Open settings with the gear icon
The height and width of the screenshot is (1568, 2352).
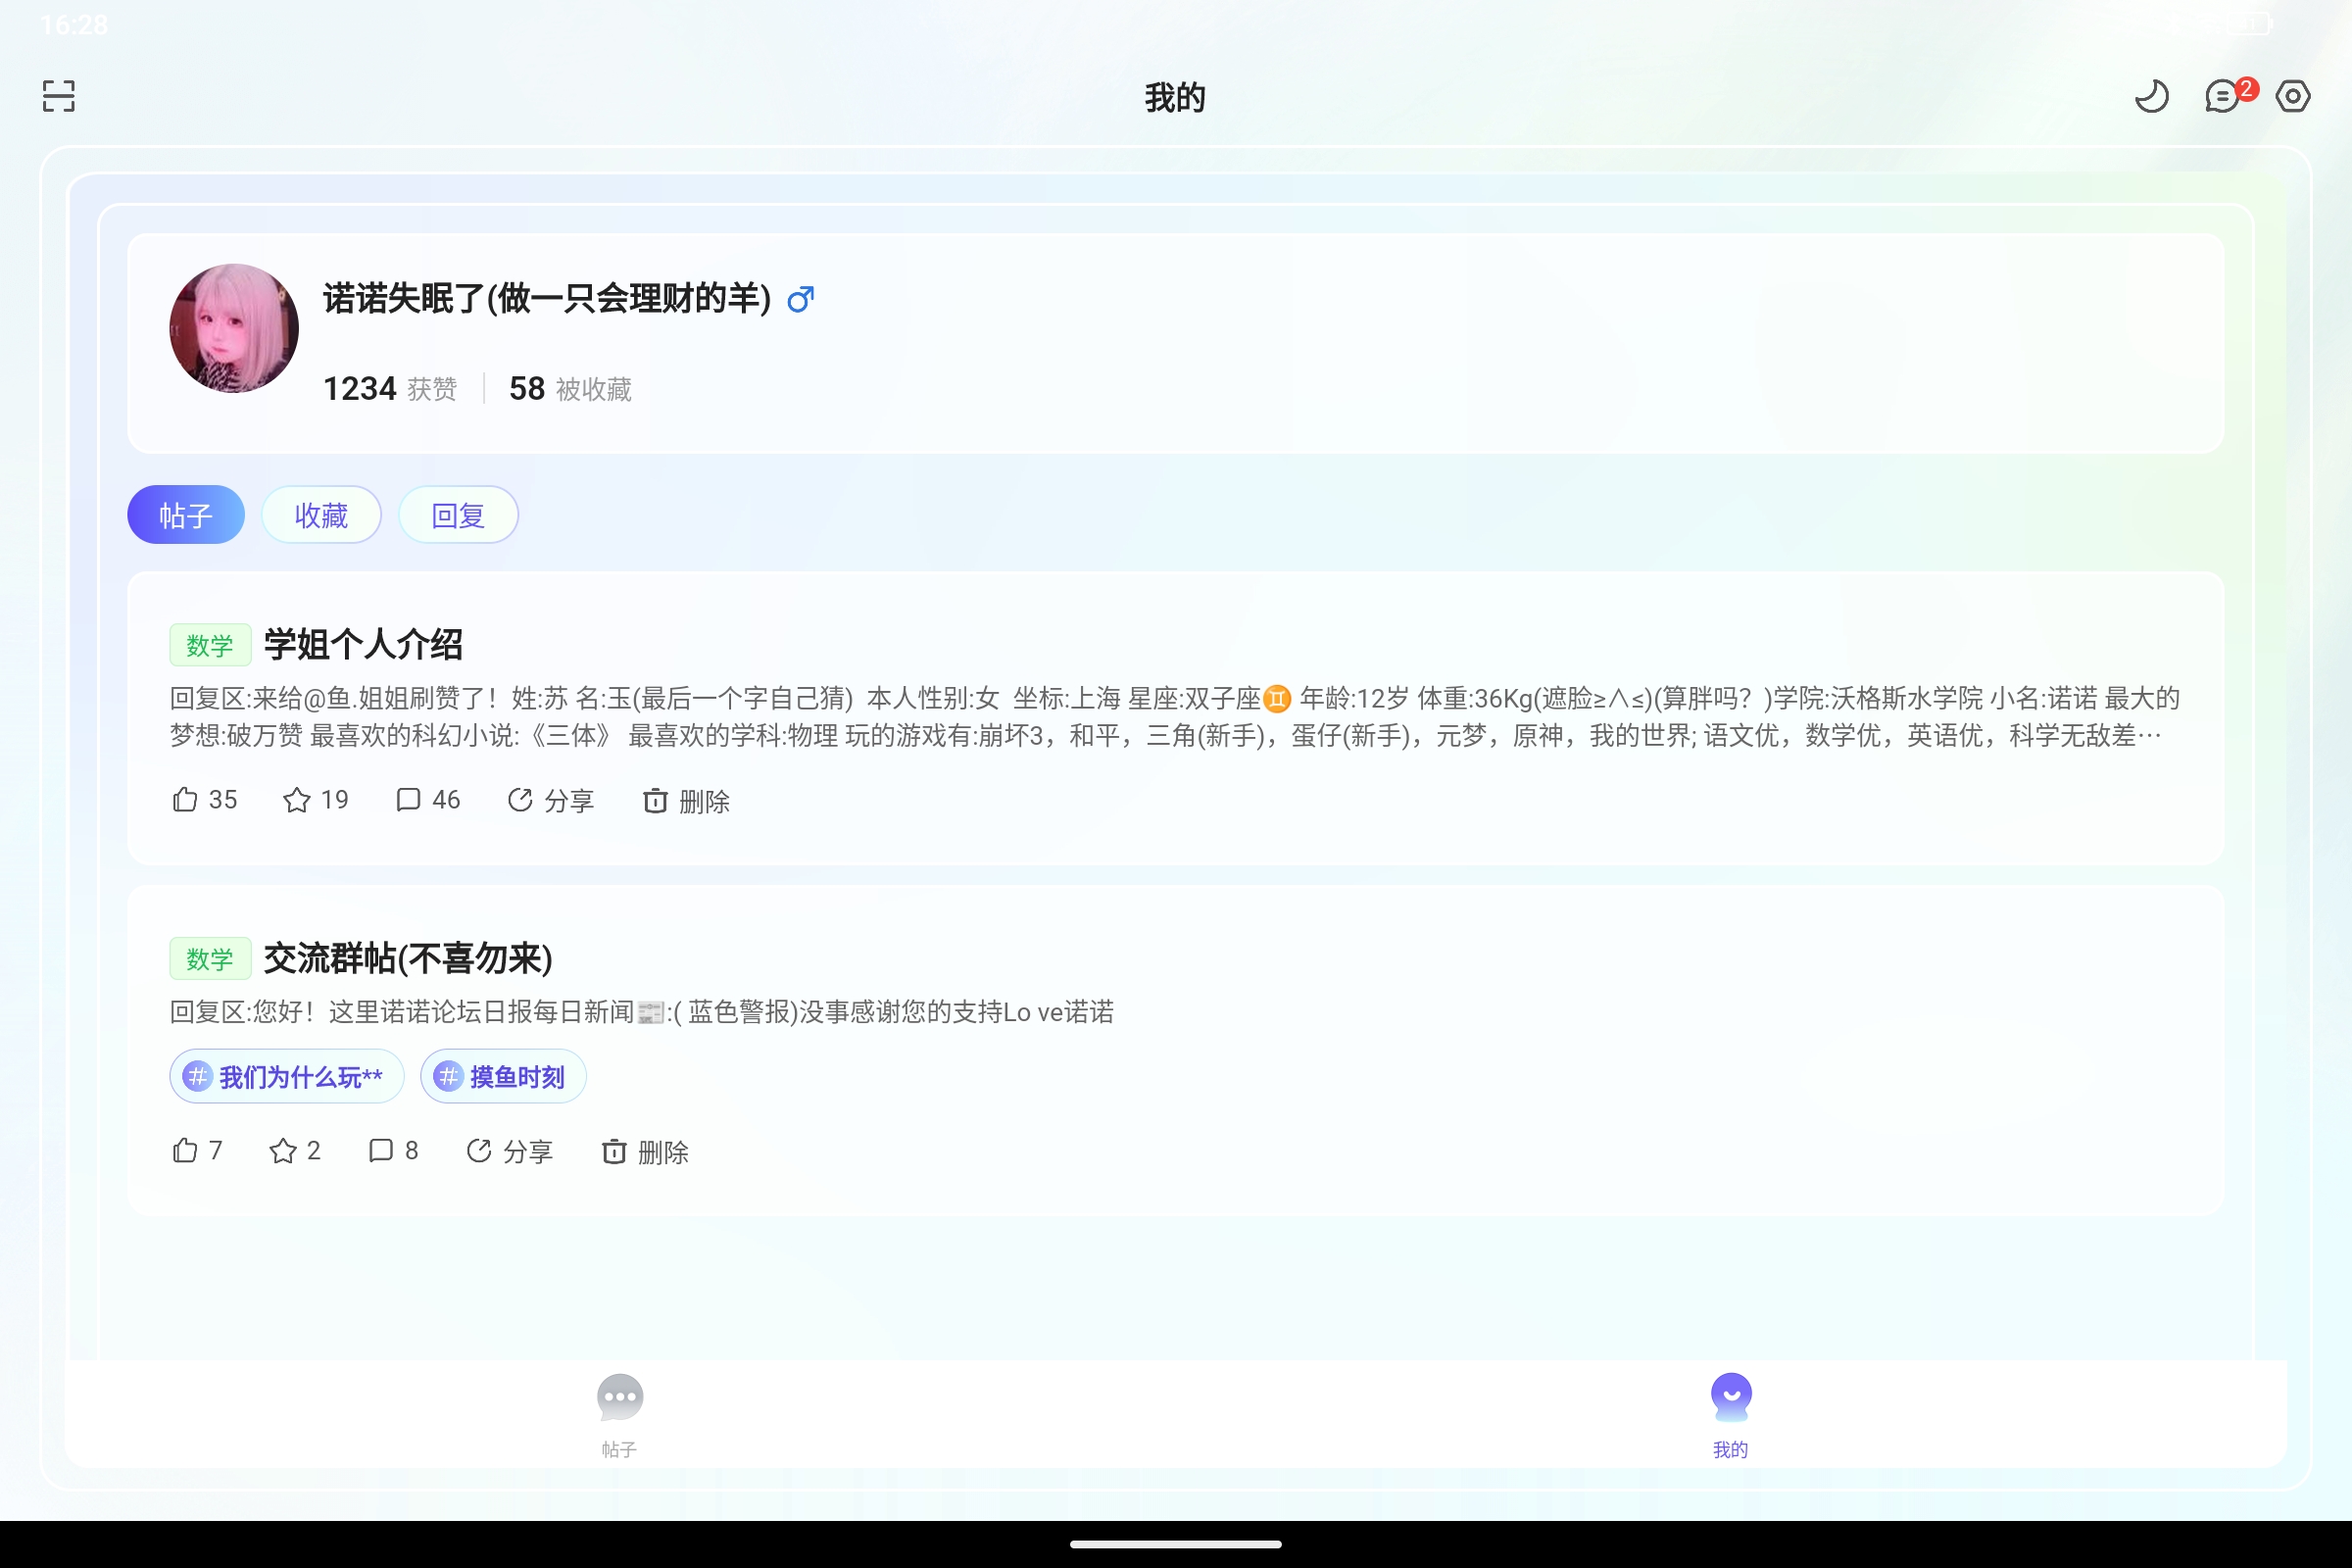pyautogui.click(x=2293, y=96)
